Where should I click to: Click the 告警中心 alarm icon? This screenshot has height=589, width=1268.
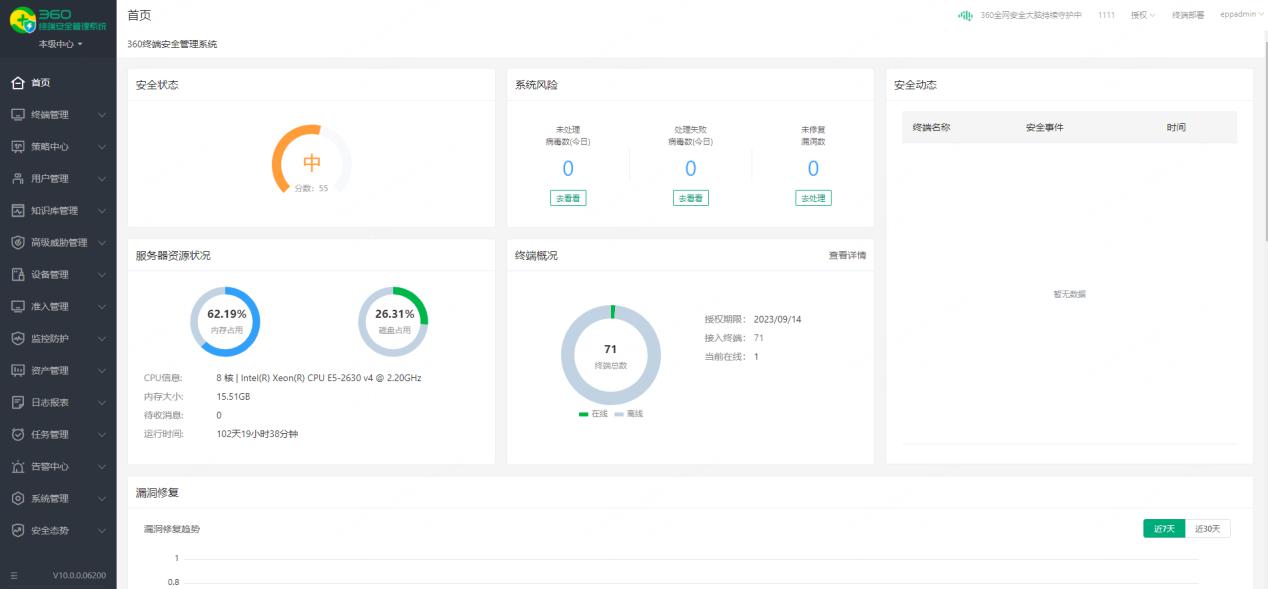(x=17, y=467)
